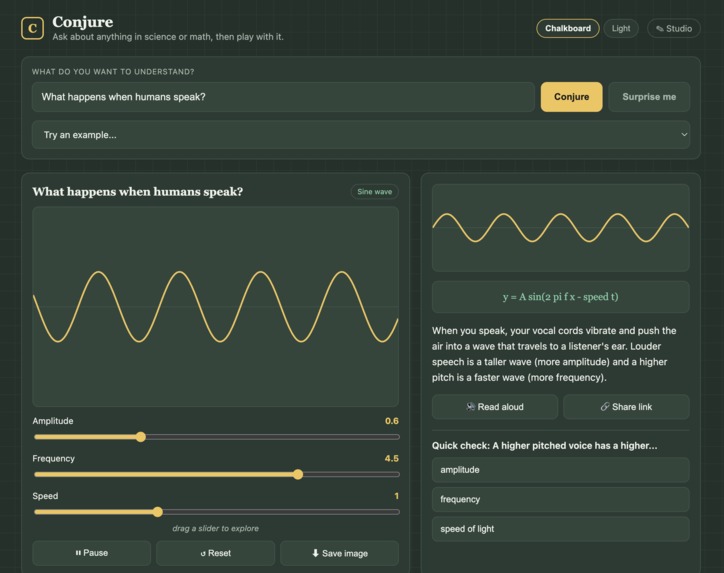The width and height of the screenshot is (724, 573).
Task: Click the Conjure logo icon
Action: [x=32, y=28]
